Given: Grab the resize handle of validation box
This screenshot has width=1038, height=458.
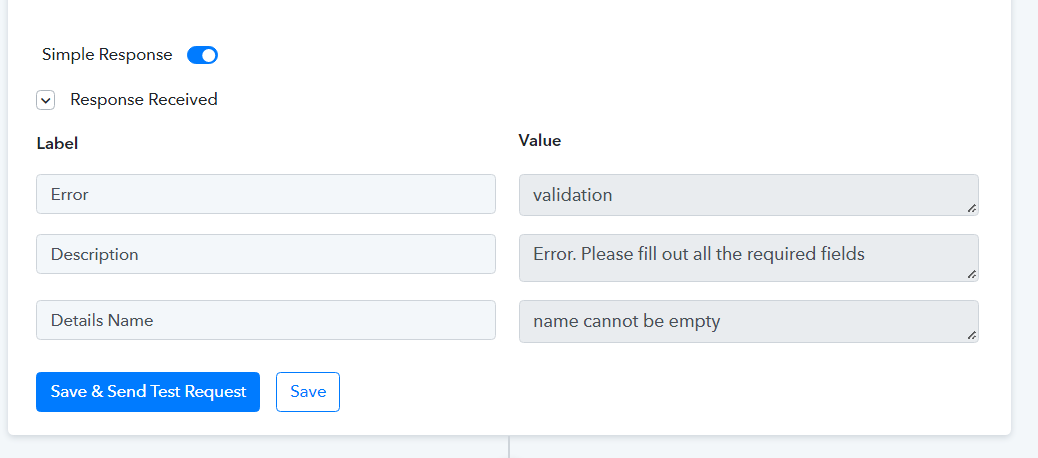Looking at the screenshot, I should click(x=971, y=208).
